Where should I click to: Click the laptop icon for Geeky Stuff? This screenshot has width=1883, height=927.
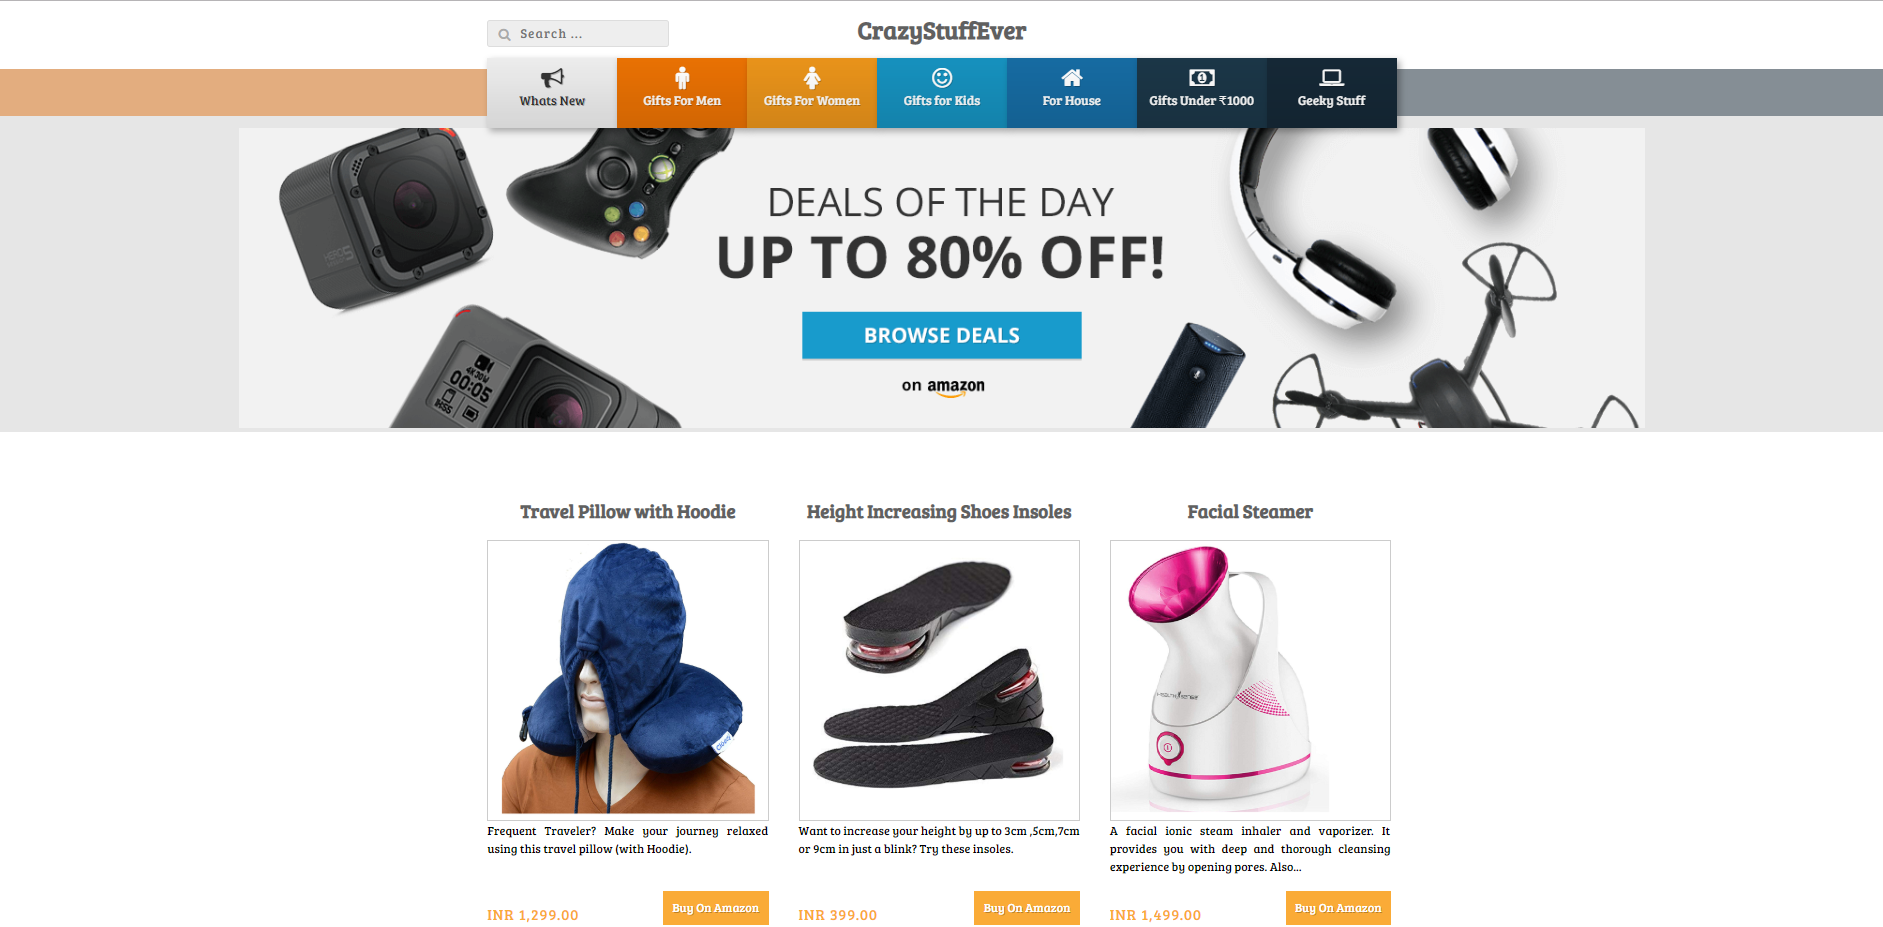pos(1332,78)
